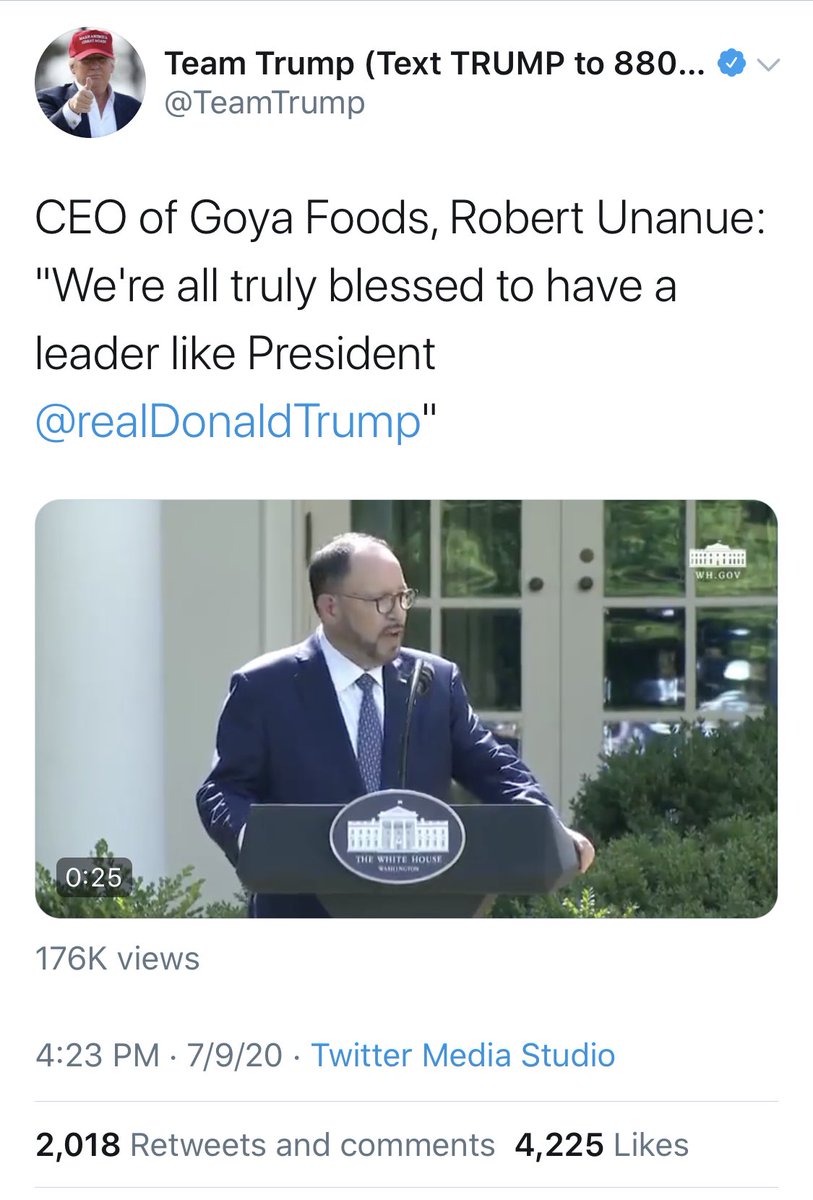
Task: Open the Team Trump profile avatar
Action: [x=88, y=83]
